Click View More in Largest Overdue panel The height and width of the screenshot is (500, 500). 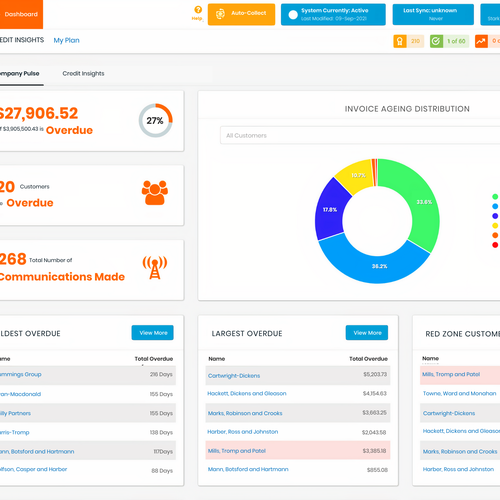[x=367, y=333]
